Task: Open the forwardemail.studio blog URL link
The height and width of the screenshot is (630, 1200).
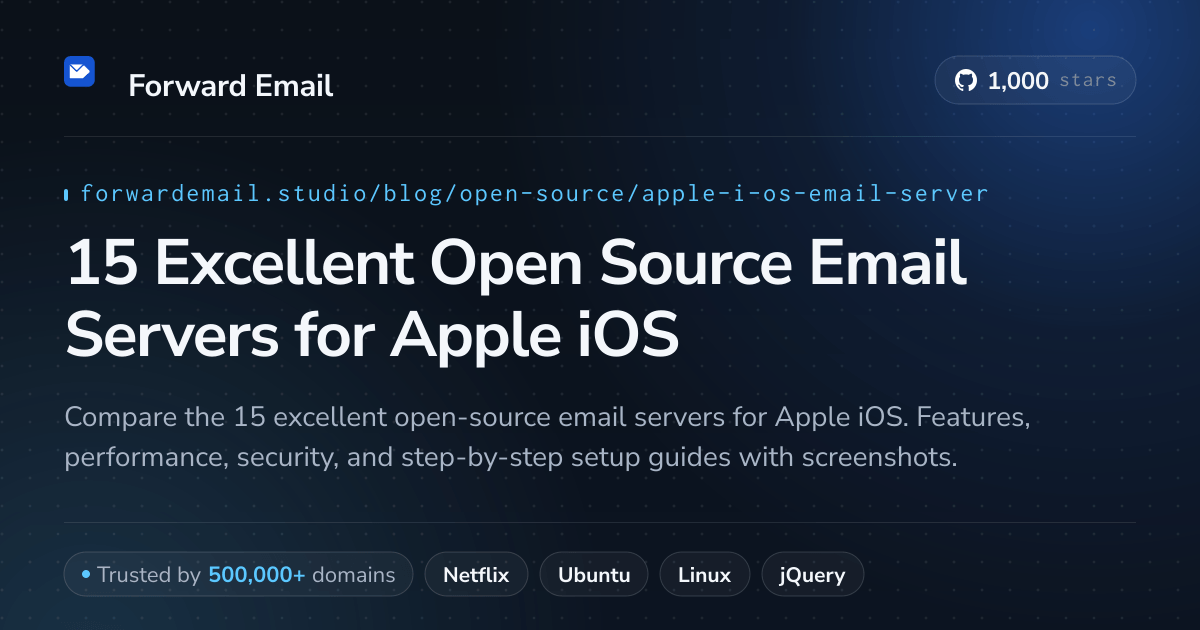Action: [x=534, y=193]
